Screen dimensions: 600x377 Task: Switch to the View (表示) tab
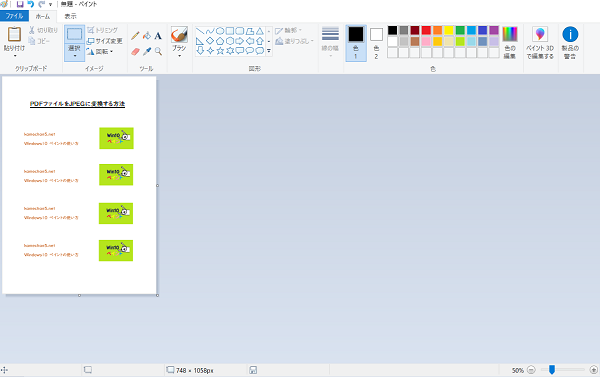click(x=70, y=16)
